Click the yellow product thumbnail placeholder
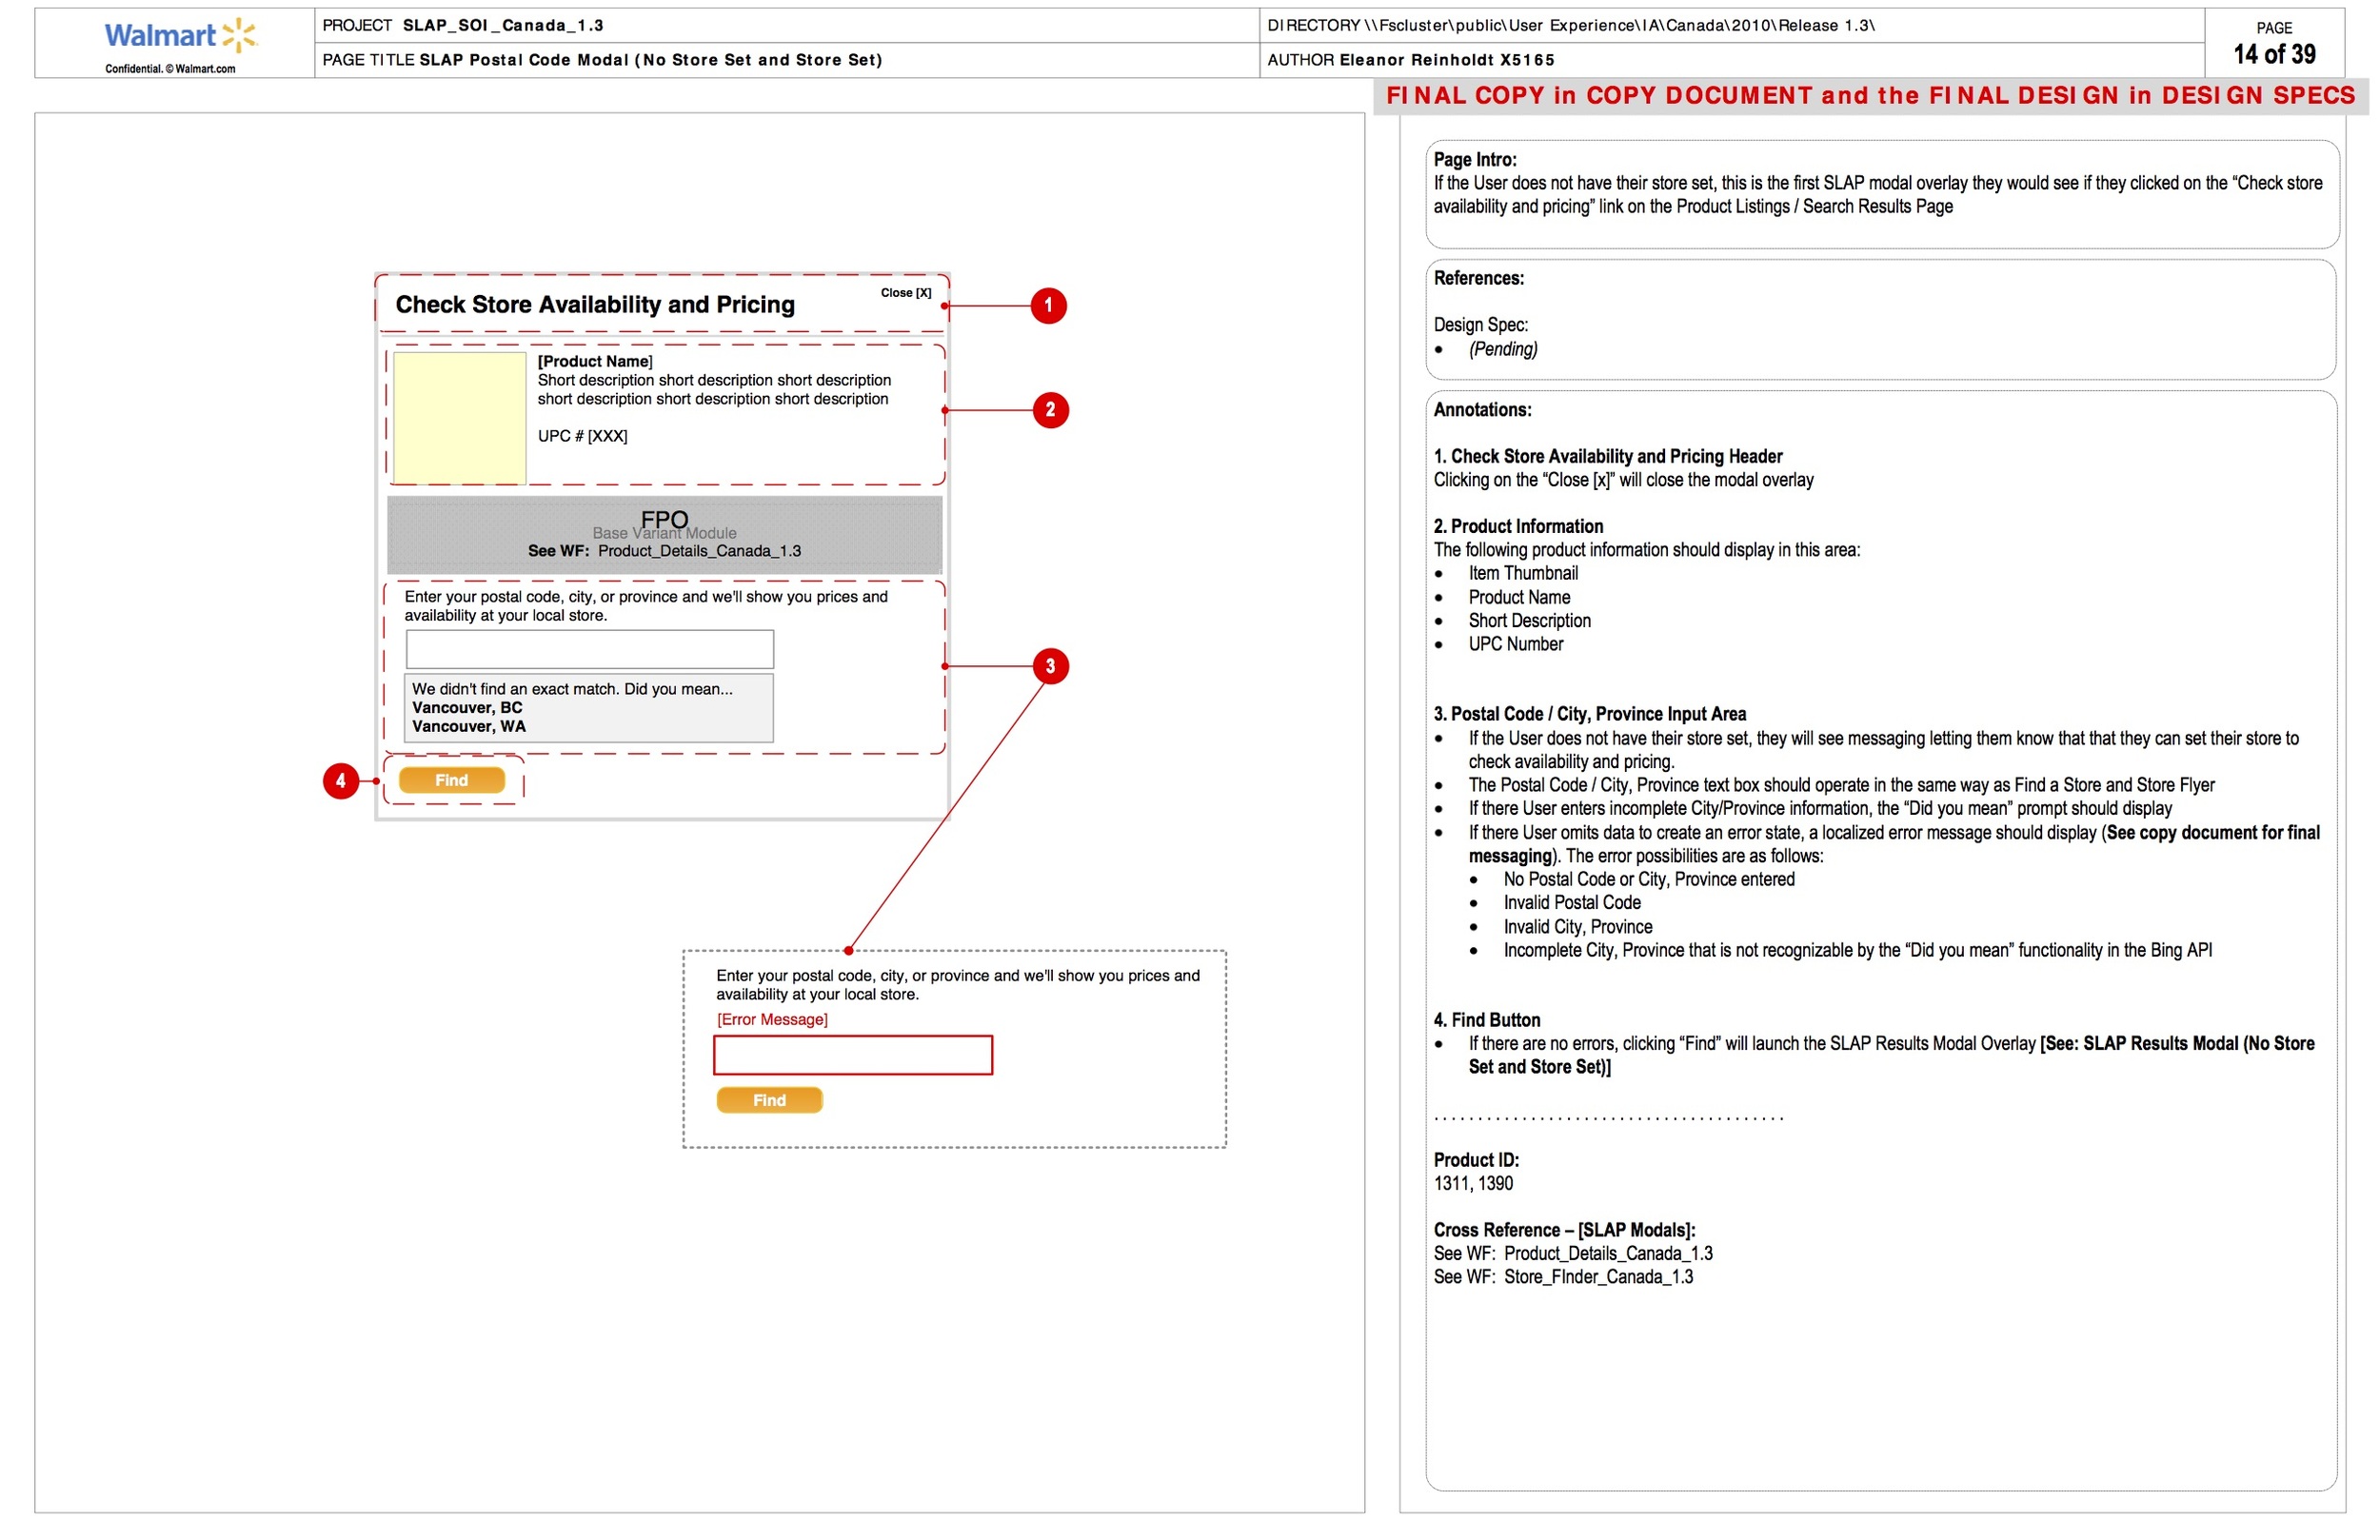Image resolution: width=2380 pixels, height=1540 pixels. coord(459,418)
